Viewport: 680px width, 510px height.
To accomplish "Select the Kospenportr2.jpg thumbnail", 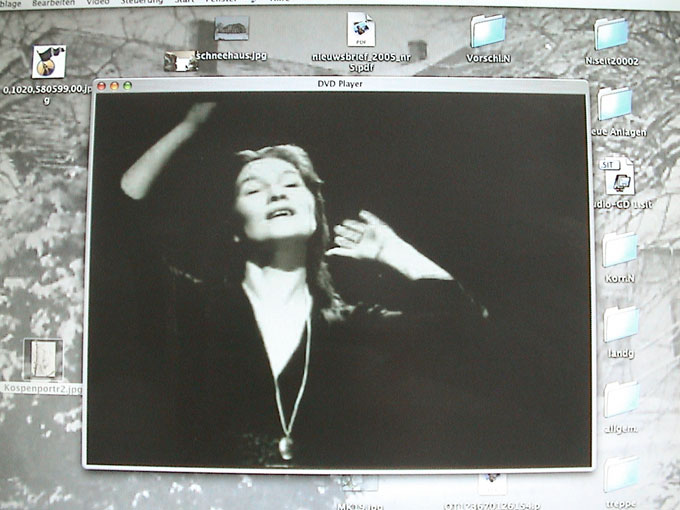I will click(42, 360).
